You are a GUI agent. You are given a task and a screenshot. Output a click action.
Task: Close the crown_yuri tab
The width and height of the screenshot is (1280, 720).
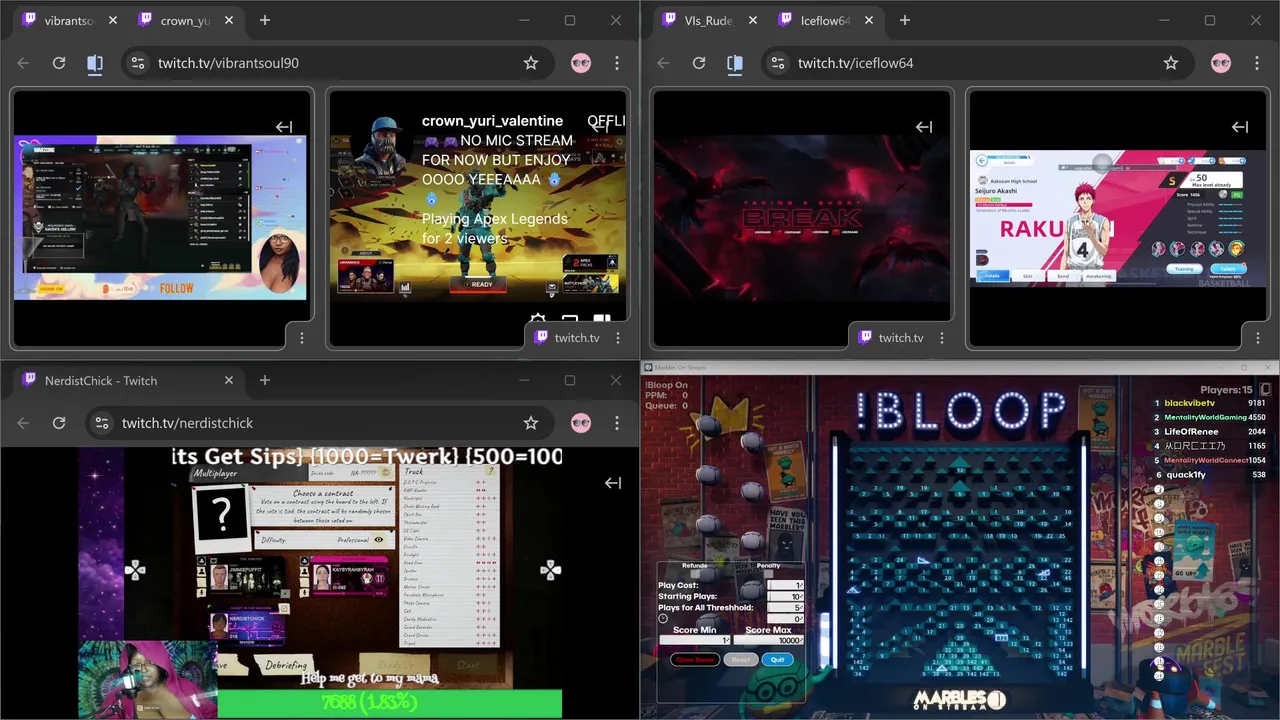coord(229,21)
